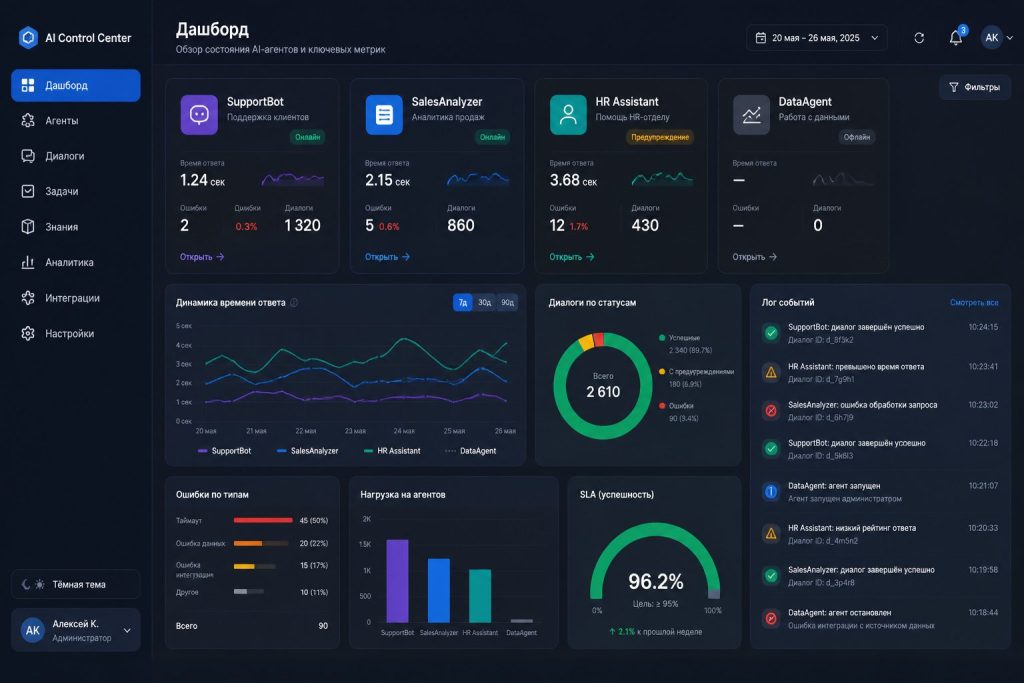The image size is (1024, 683).
Task: Click the red stop icon at 10:18:44
Action: 771,618
